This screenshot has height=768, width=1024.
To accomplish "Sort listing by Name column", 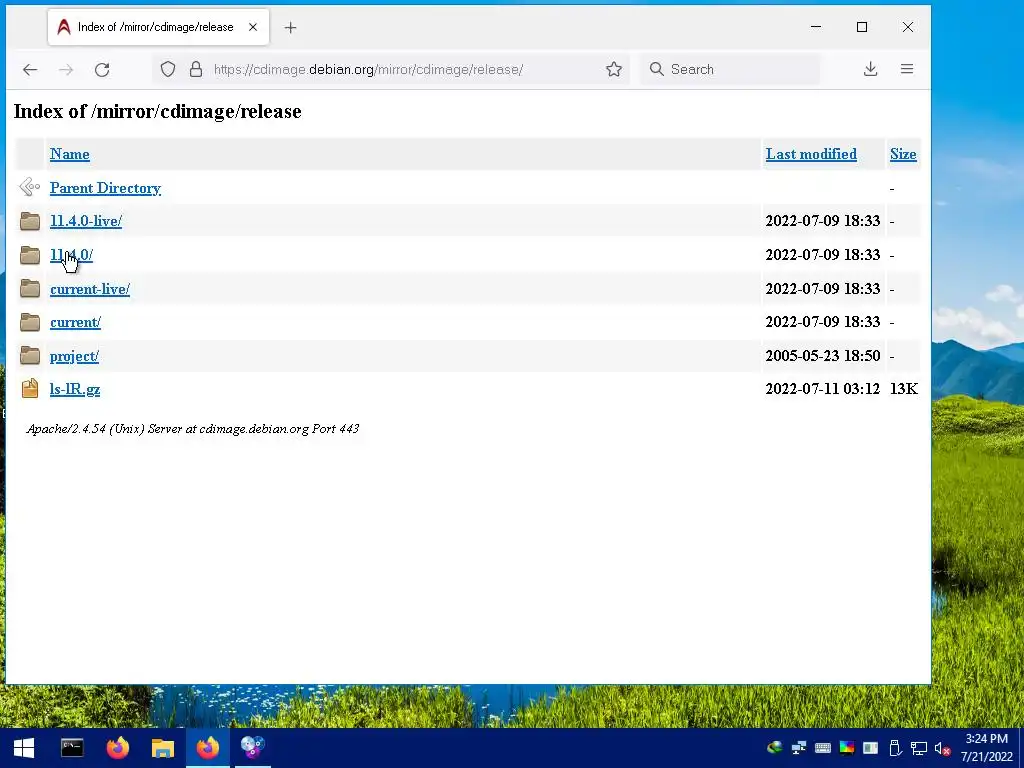I will coord(70,154).
